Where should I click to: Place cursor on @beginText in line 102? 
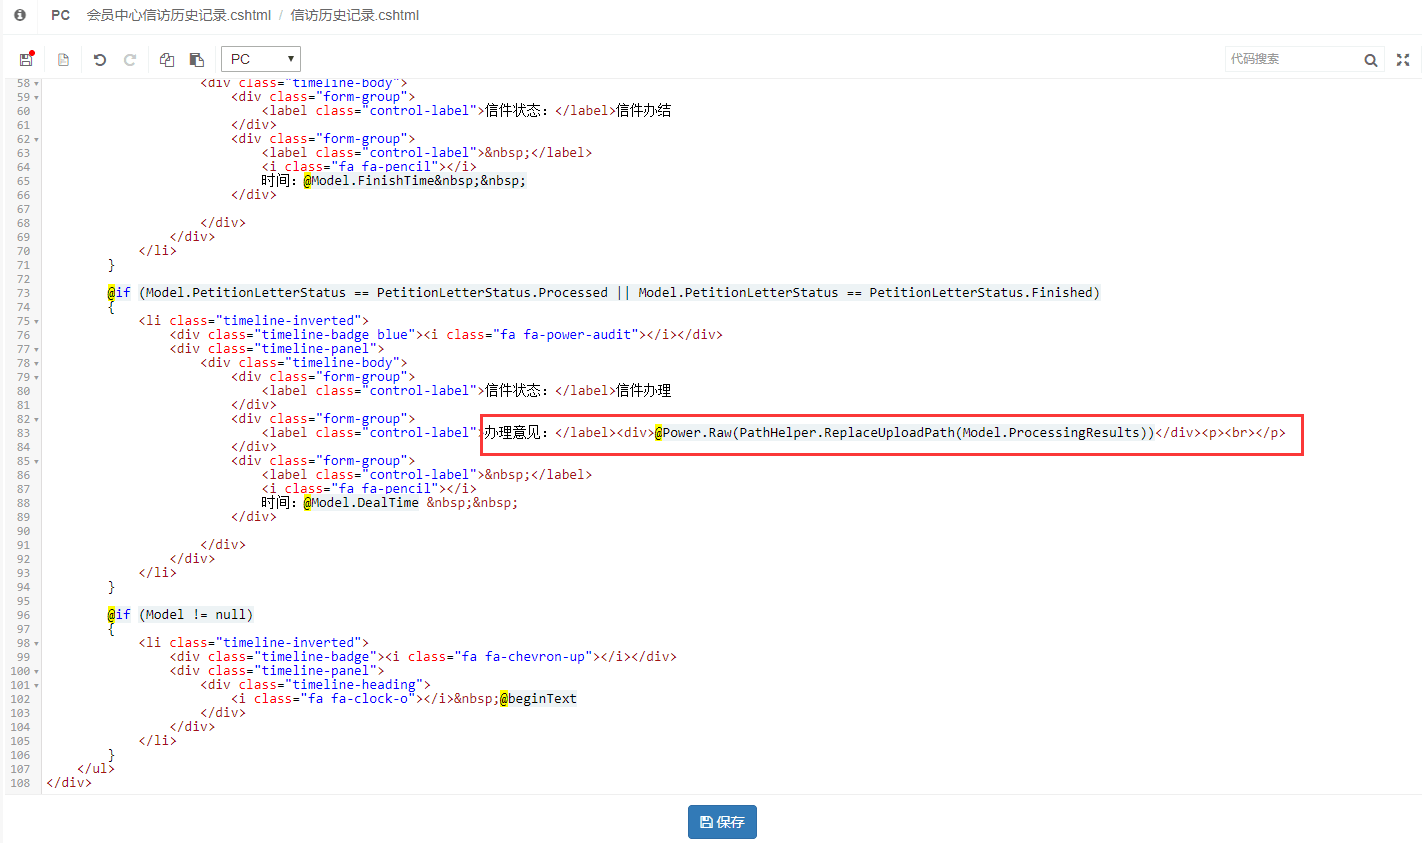click(x=541, y=699)
